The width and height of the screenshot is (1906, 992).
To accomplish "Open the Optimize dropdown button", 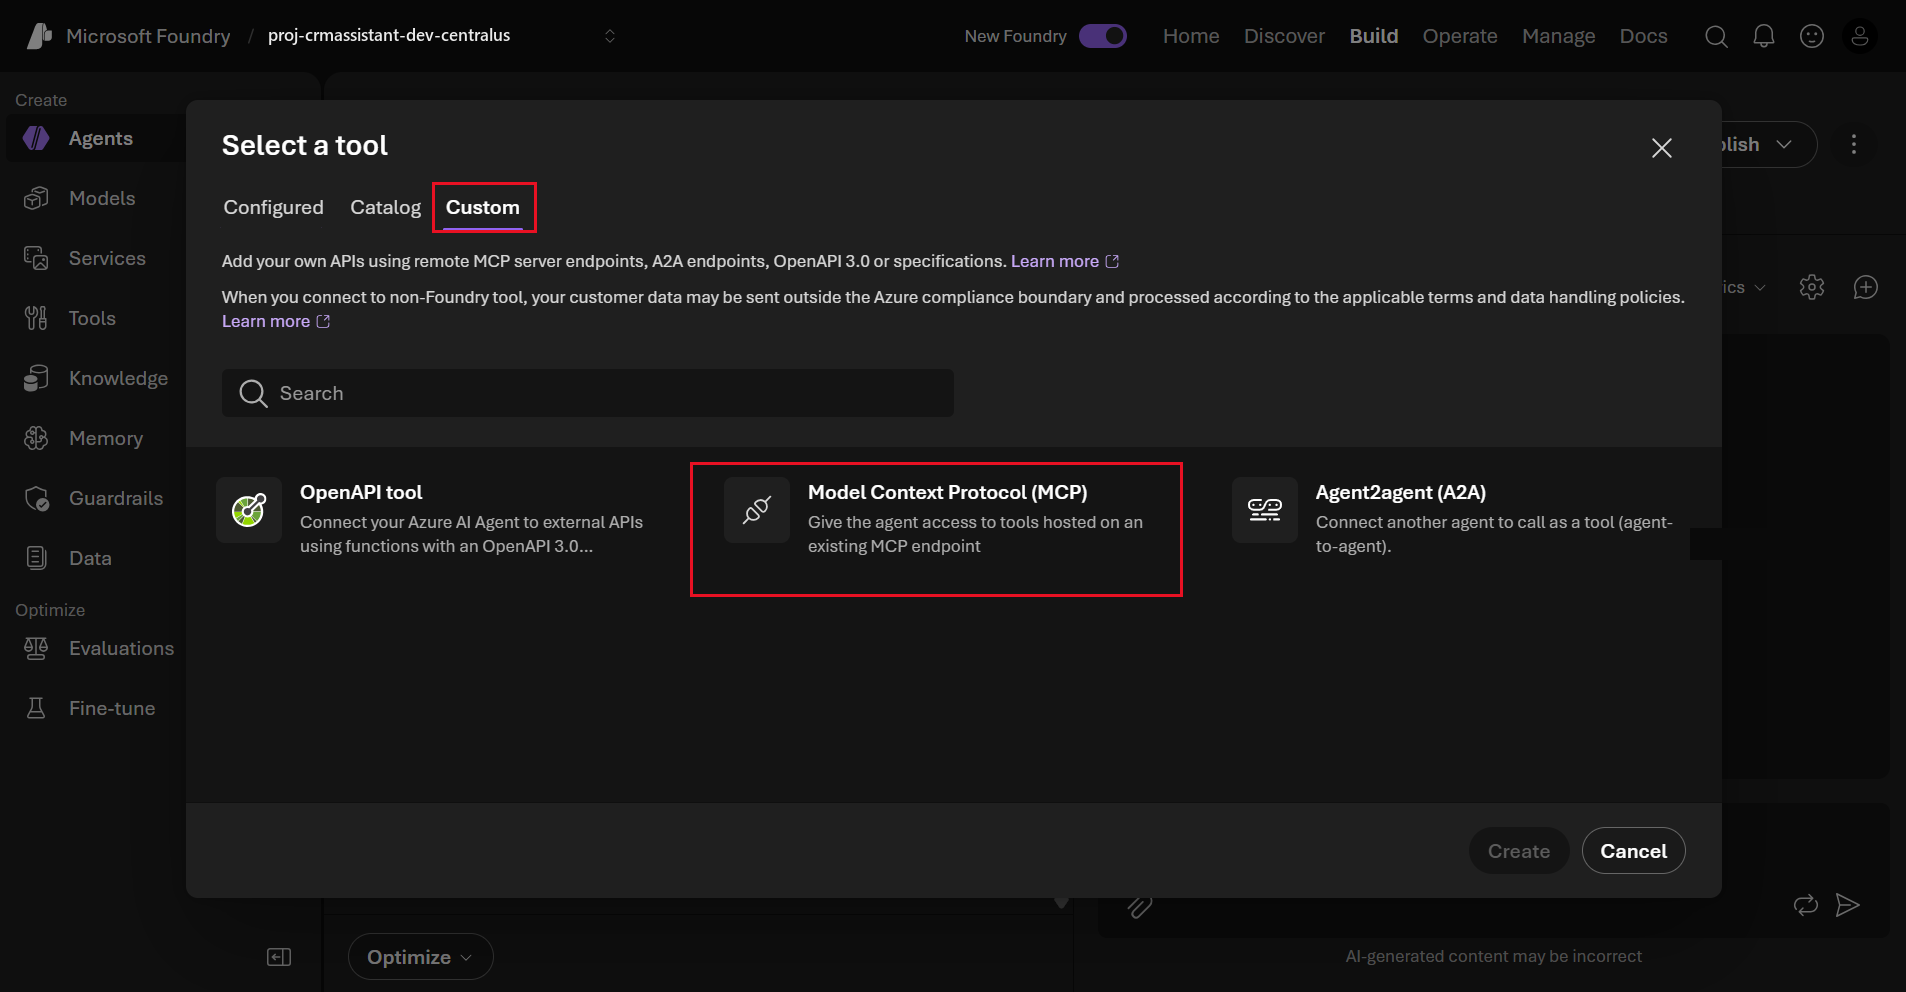I will tap(420, 957).
